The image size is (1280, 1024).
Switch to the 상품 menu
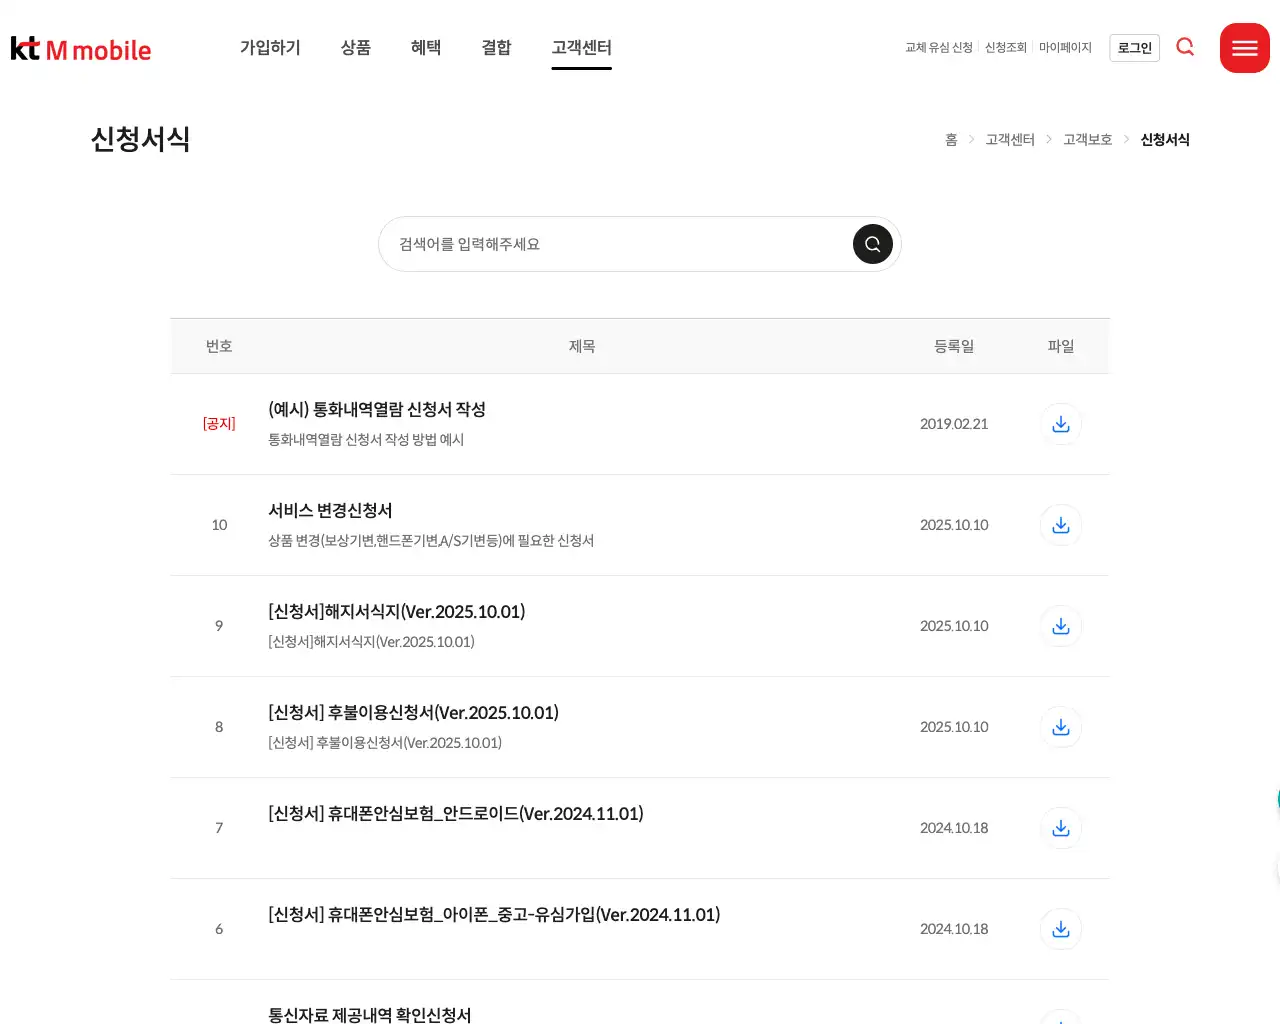[x=355, y=47]
